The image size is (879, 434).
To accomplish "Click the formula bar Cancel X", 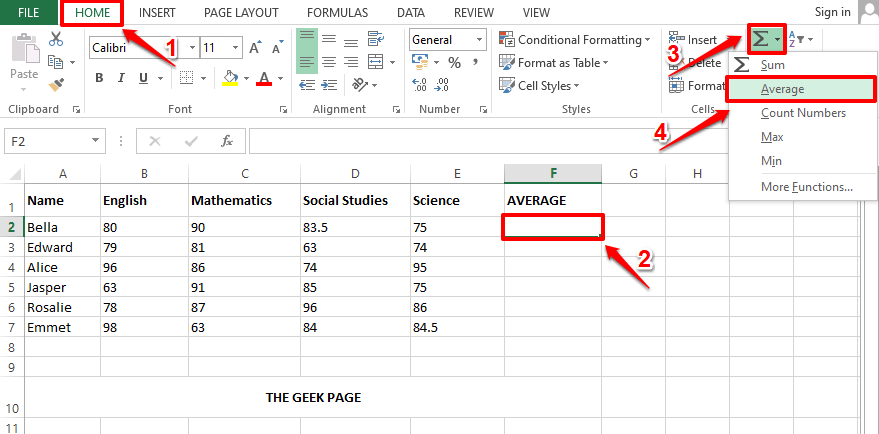I will point(154,141).
